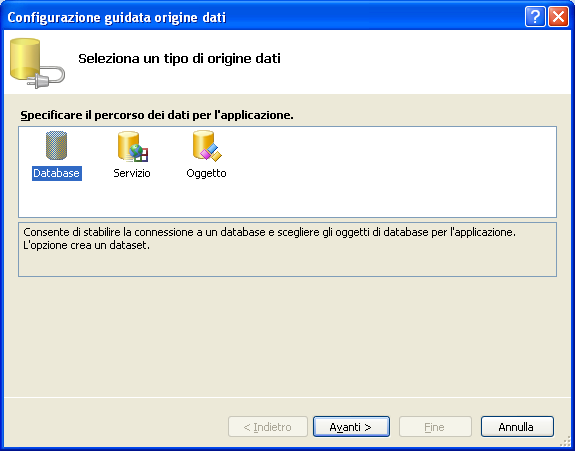Click the 'L'opzione crea un dataset' line
Screen dimensions: 575x451
point(87,245)
